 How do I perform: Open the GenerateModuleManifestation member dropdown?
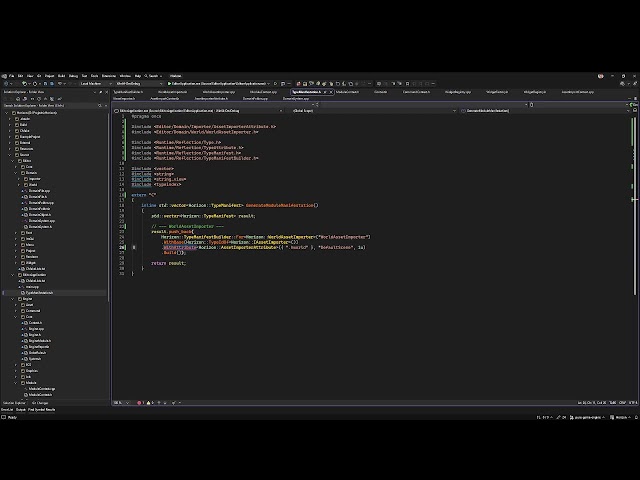546,111
